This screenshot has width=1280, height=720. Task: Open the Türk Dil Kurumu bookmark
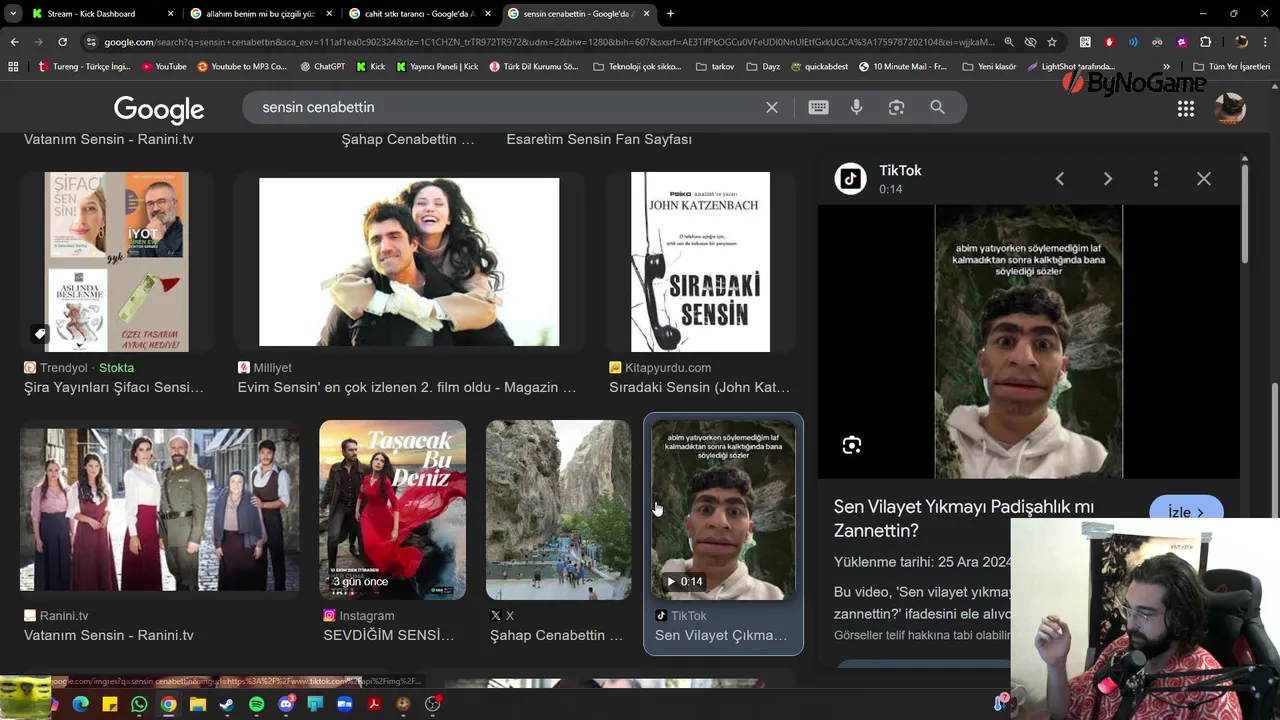534,67
